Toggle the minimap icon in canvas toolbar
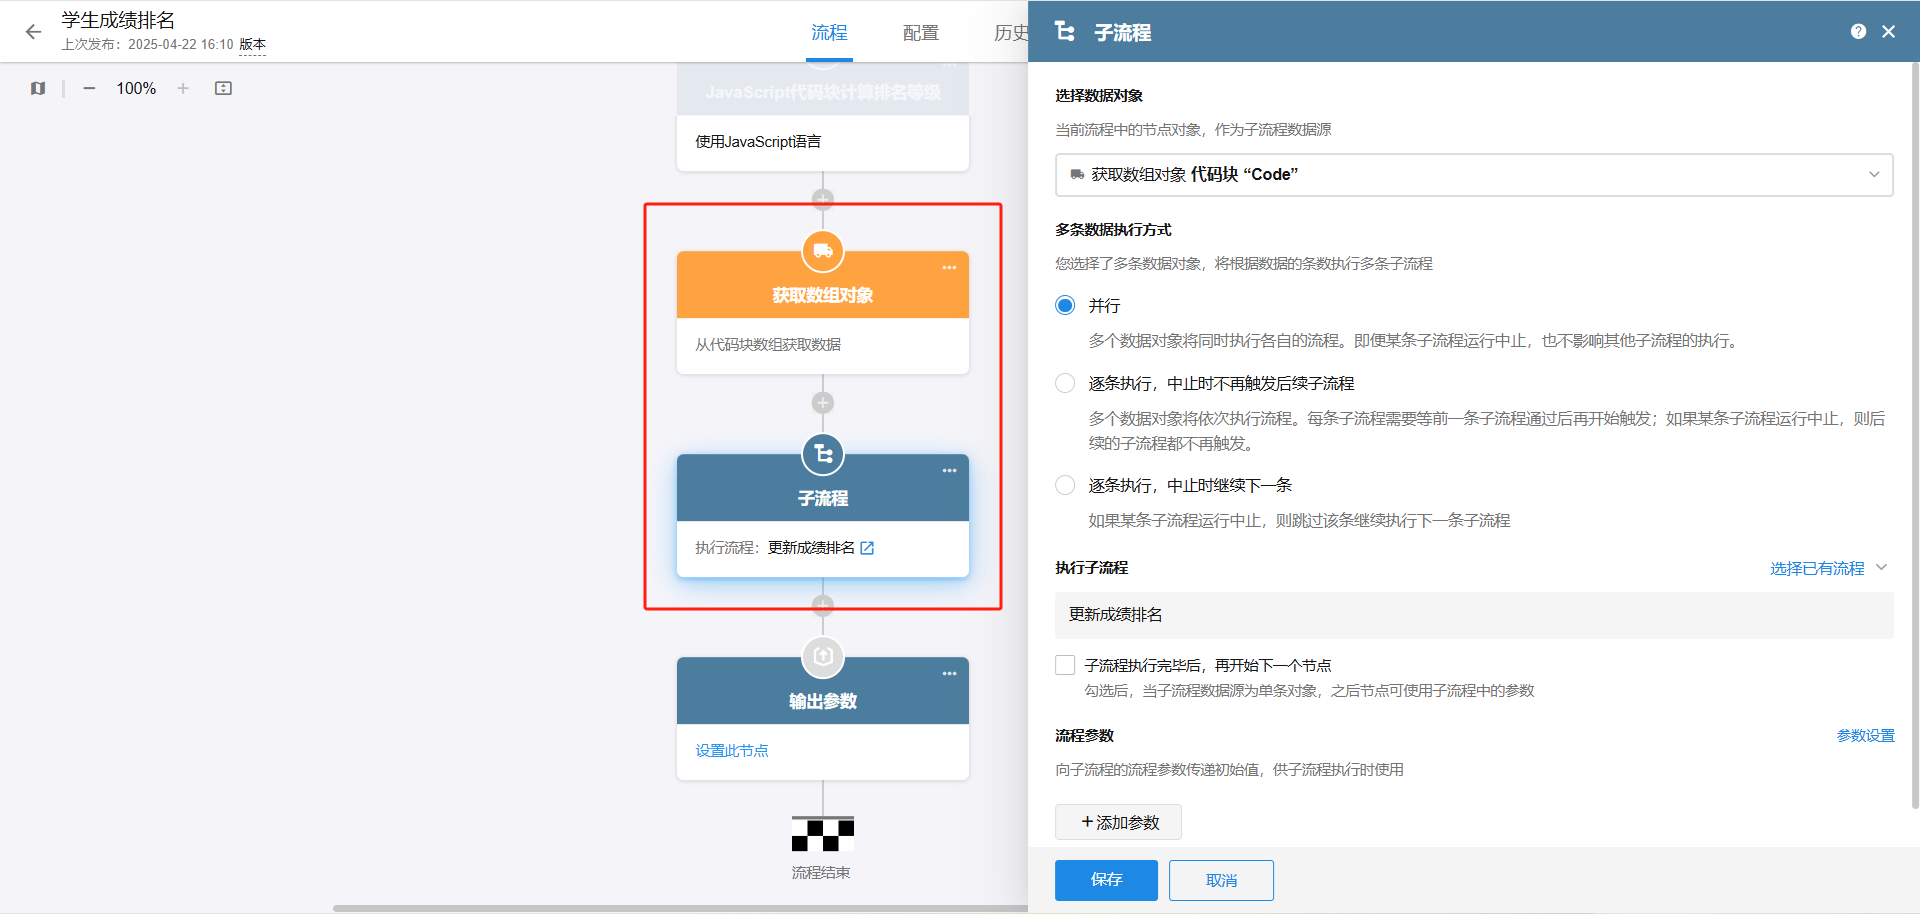 [38, 89]
